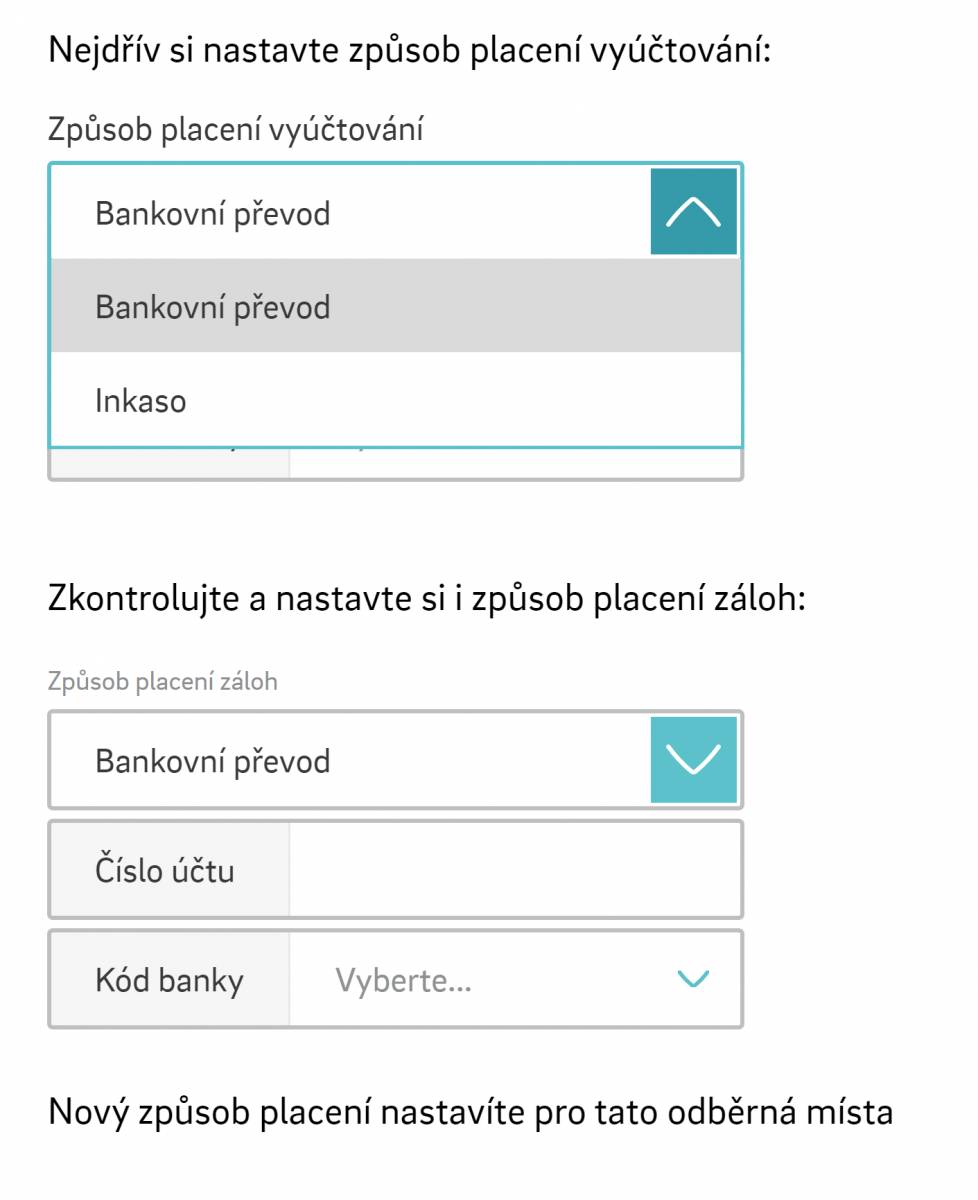Open the Kód banky small chevron arrow
The width and height of the screenshot is (978, 1200).
click(693, 979)
